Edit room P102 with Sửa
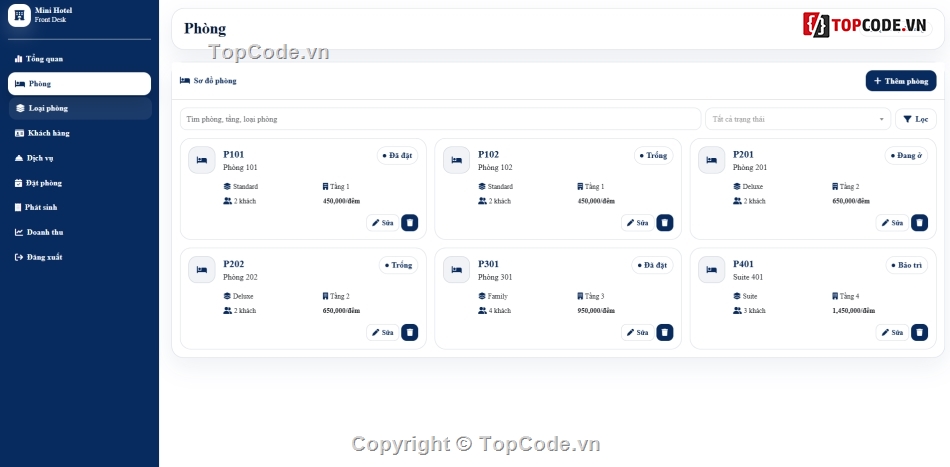 (x=637, y=223)
